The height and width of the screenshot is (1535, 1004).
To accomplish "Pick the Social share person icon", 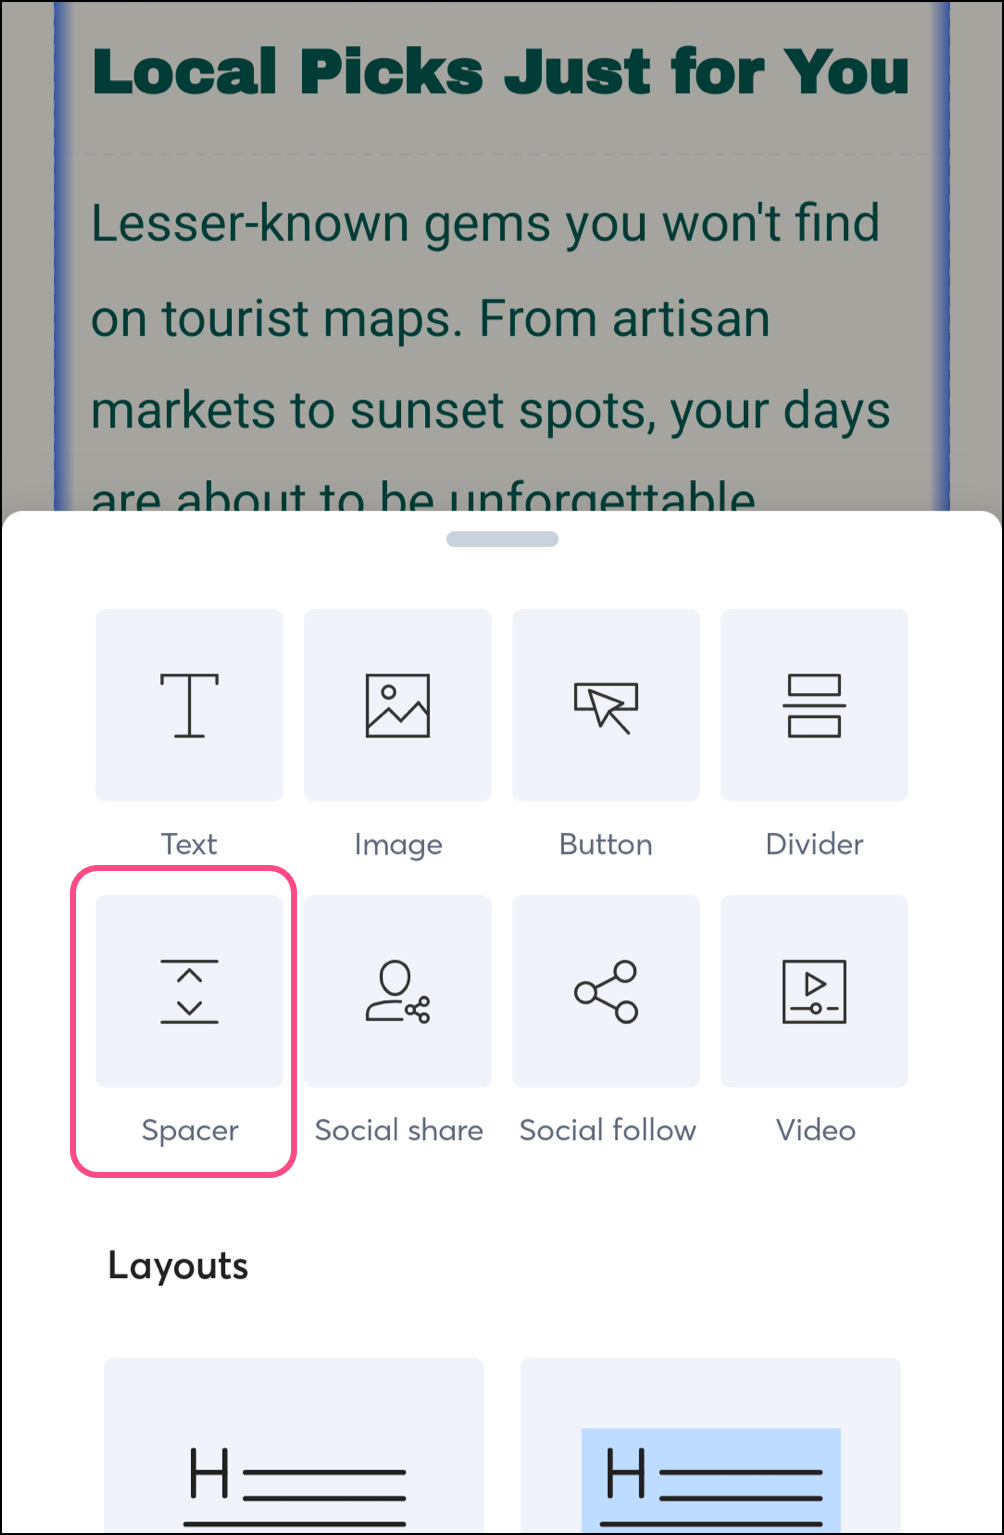I will (397, 991).
